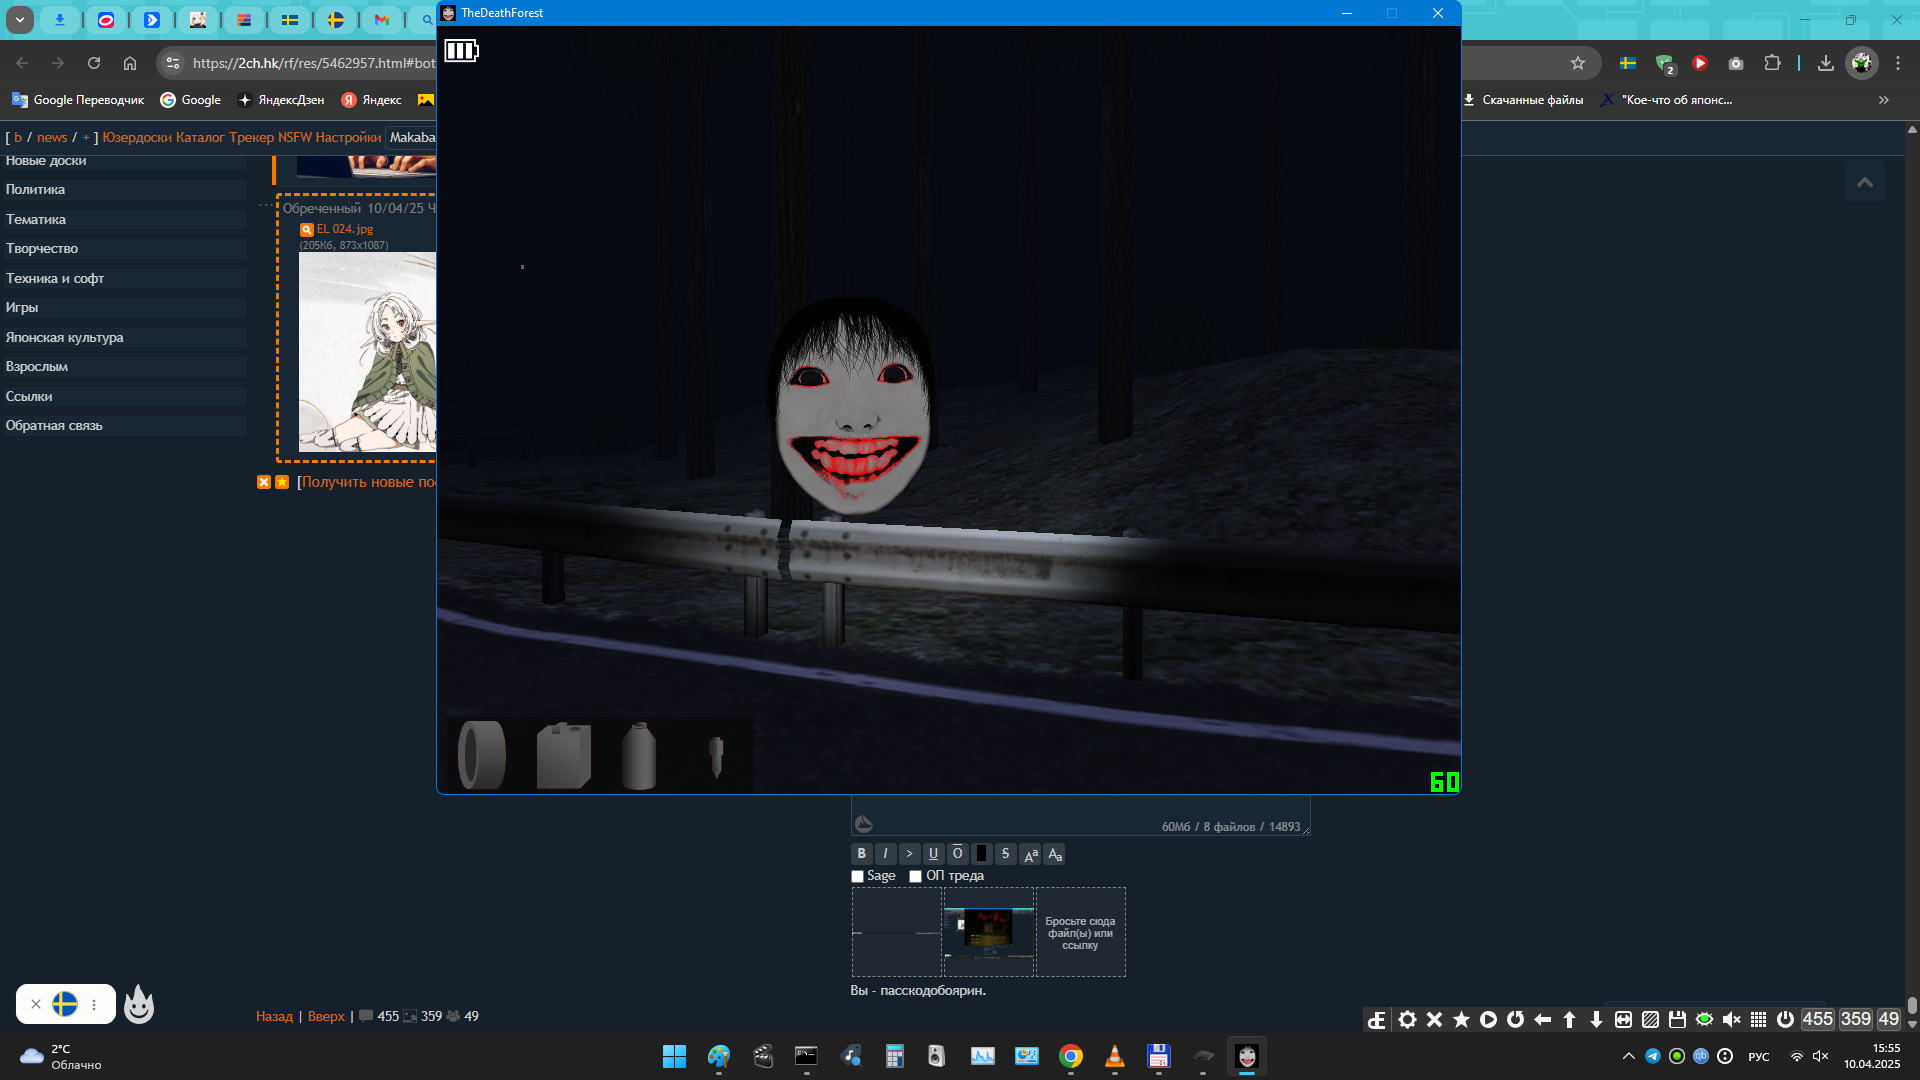Expand the bookmarks overflow chevron

(1884, 100)
